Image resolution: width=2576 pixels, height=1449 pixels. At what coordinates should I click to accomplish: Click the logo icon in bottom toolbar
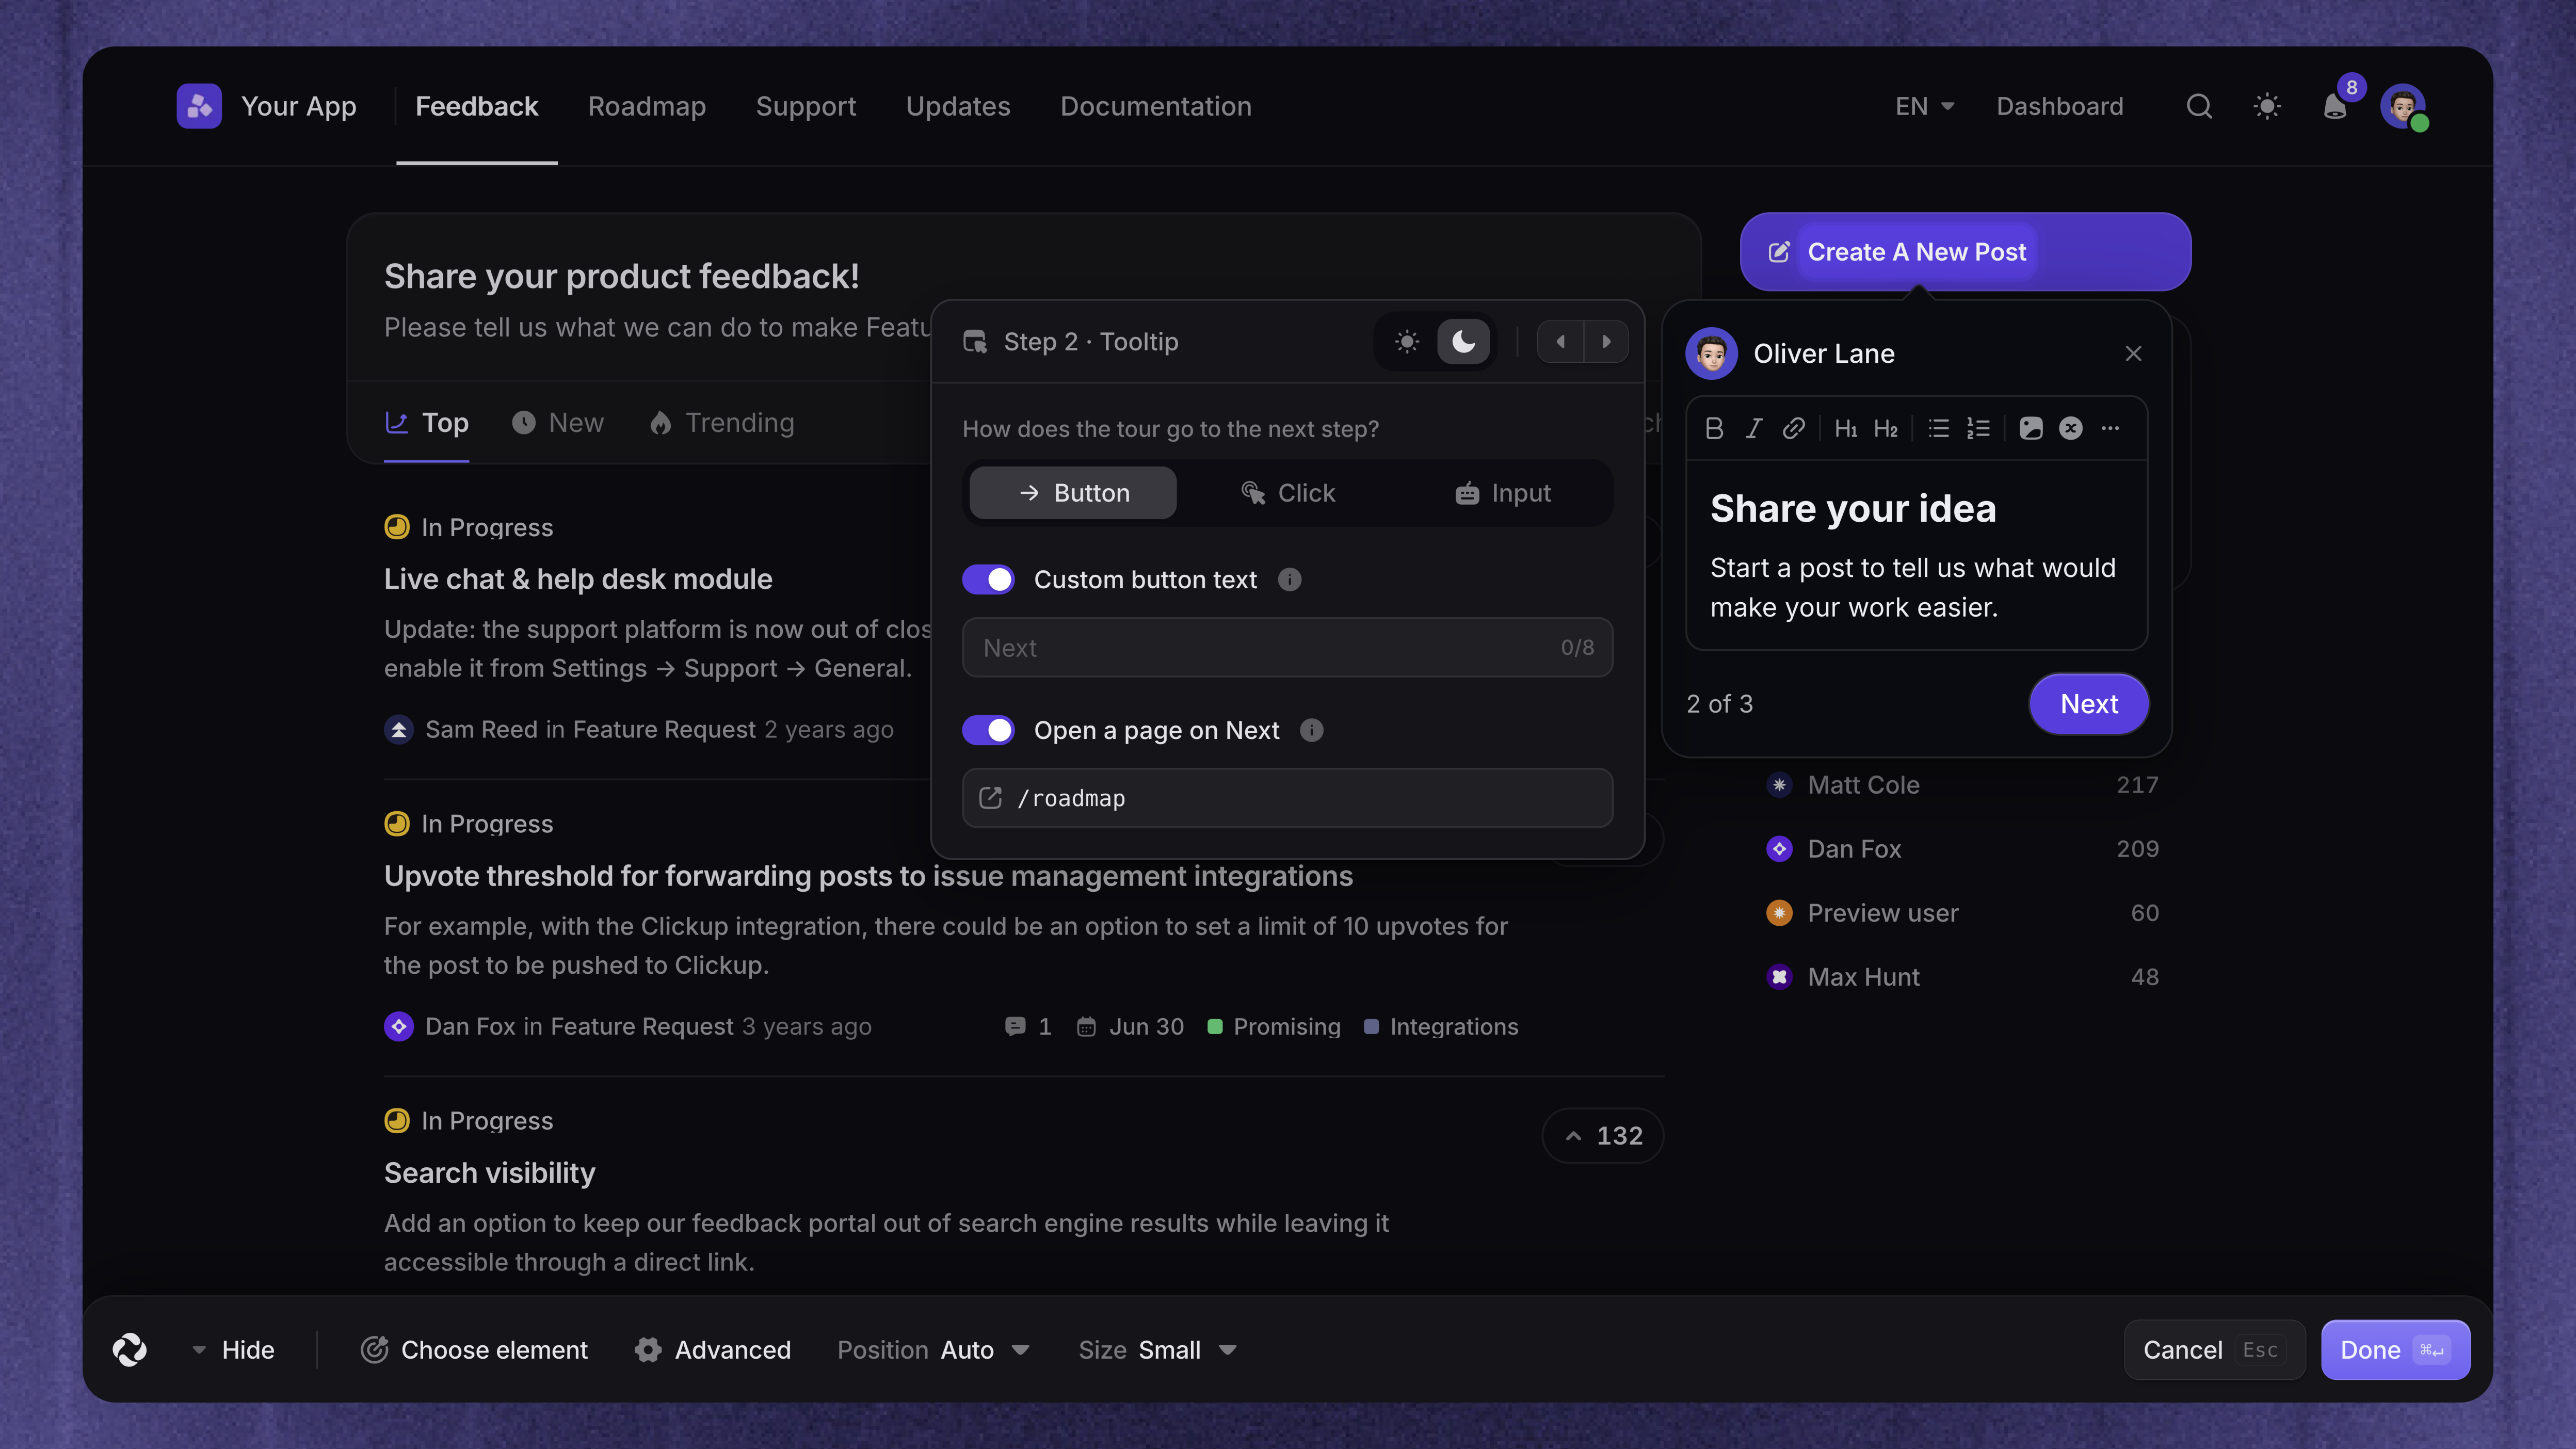[x=130, y=1350]
